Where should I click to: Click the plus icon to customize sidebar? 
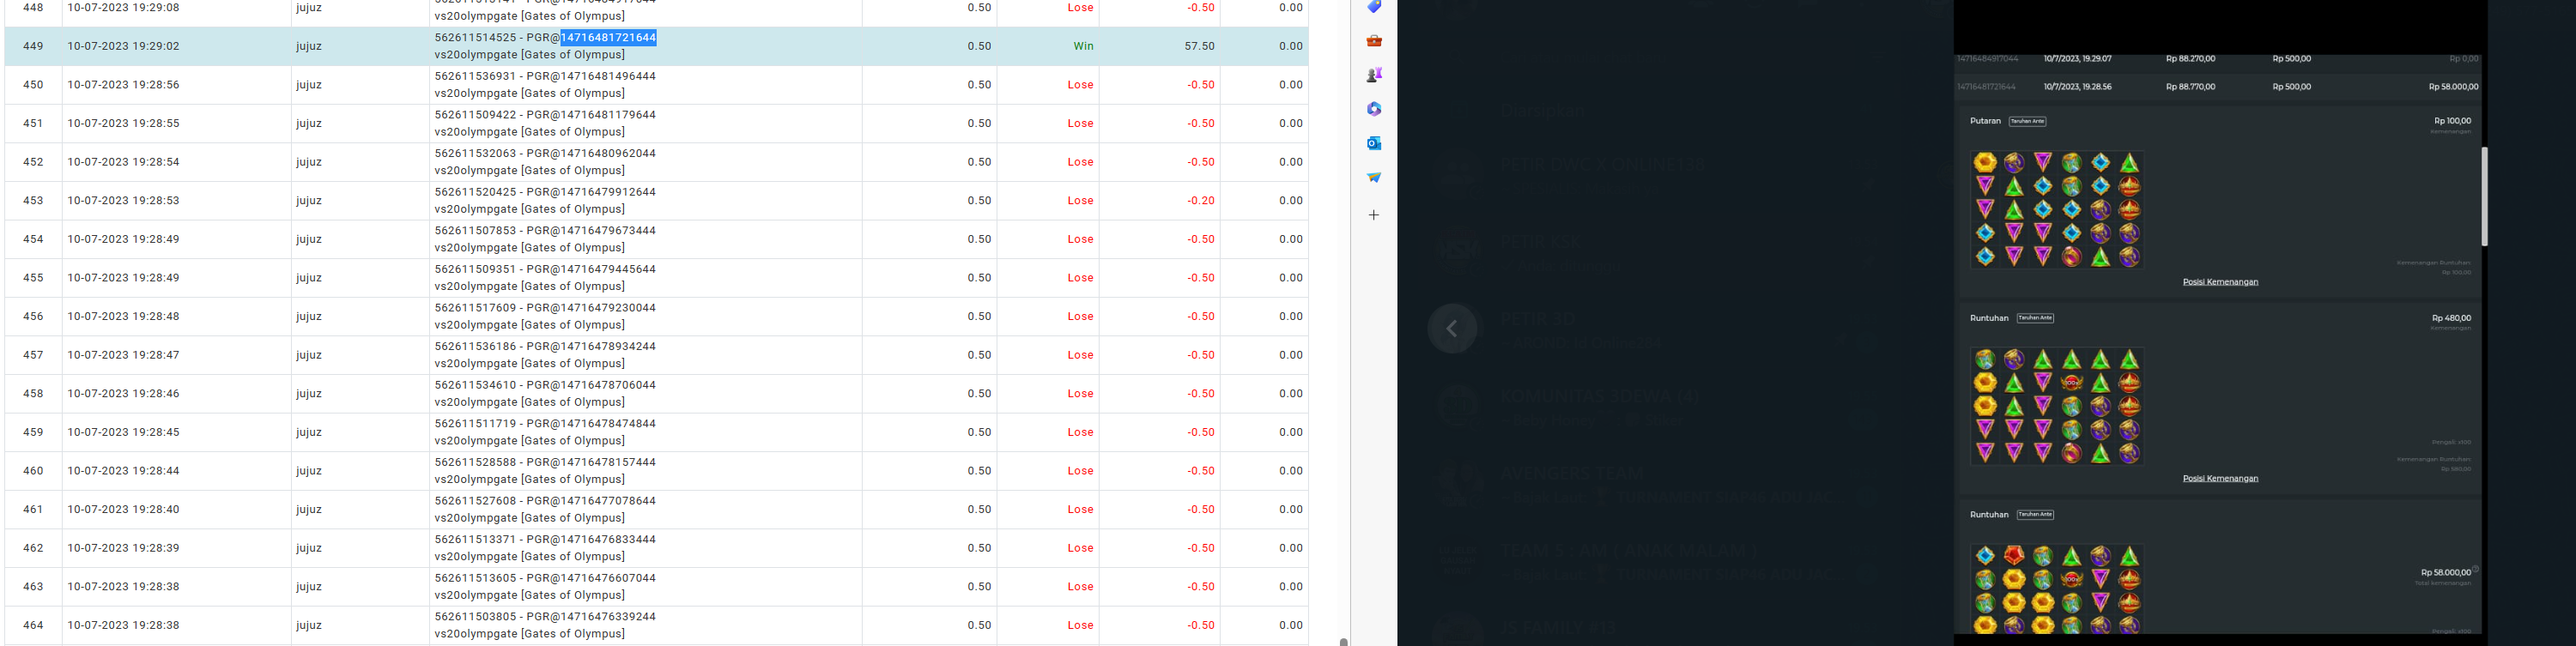[x=1374, y=215]
